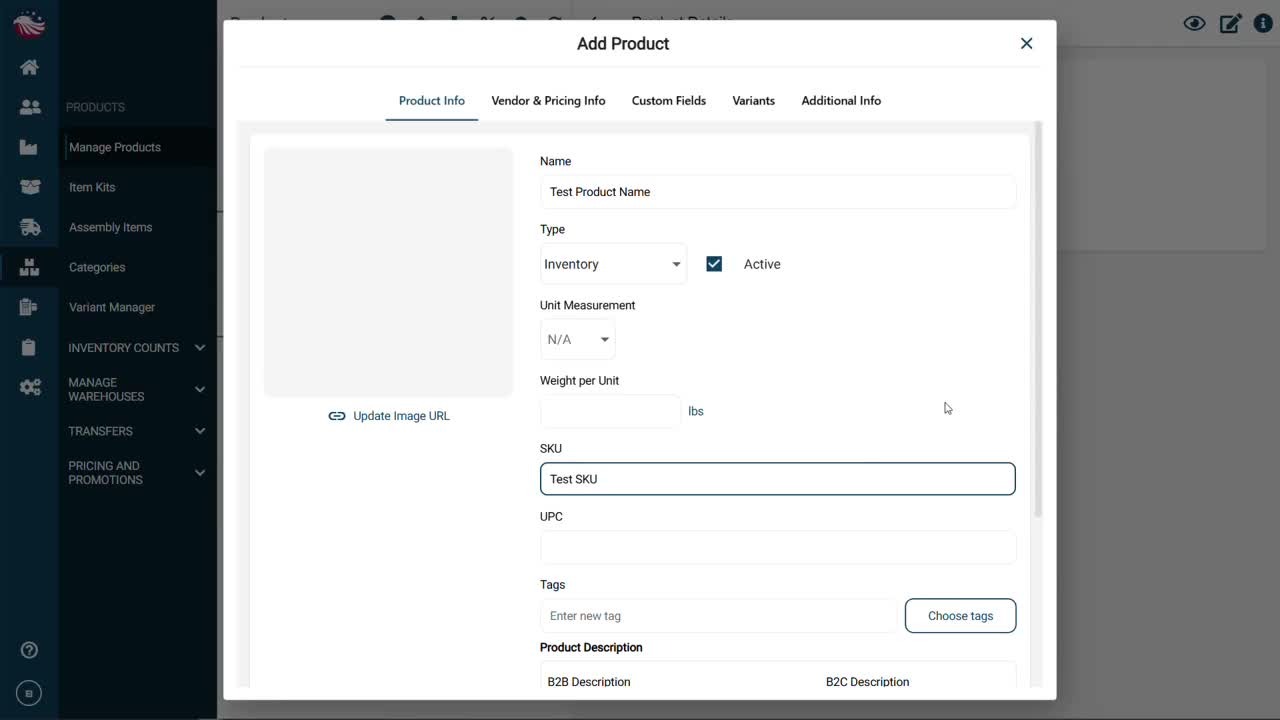Open the people group icon in the sidebar
Screen dimensions: 1280x720
(x=29, y=107)
